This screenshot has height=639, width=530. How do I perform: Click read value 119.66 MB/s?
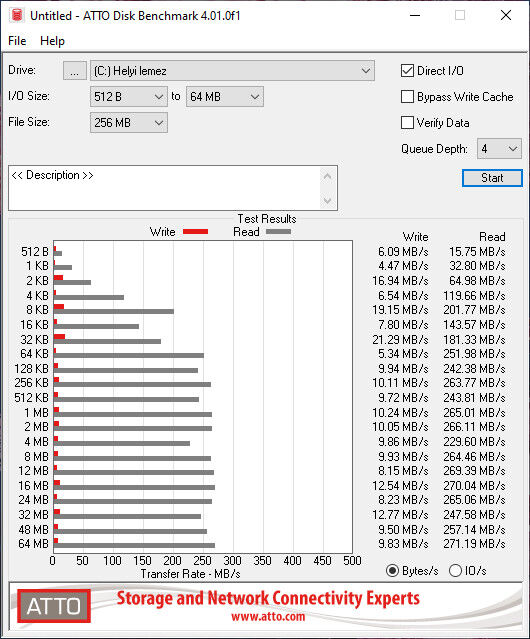click(474, 295)
